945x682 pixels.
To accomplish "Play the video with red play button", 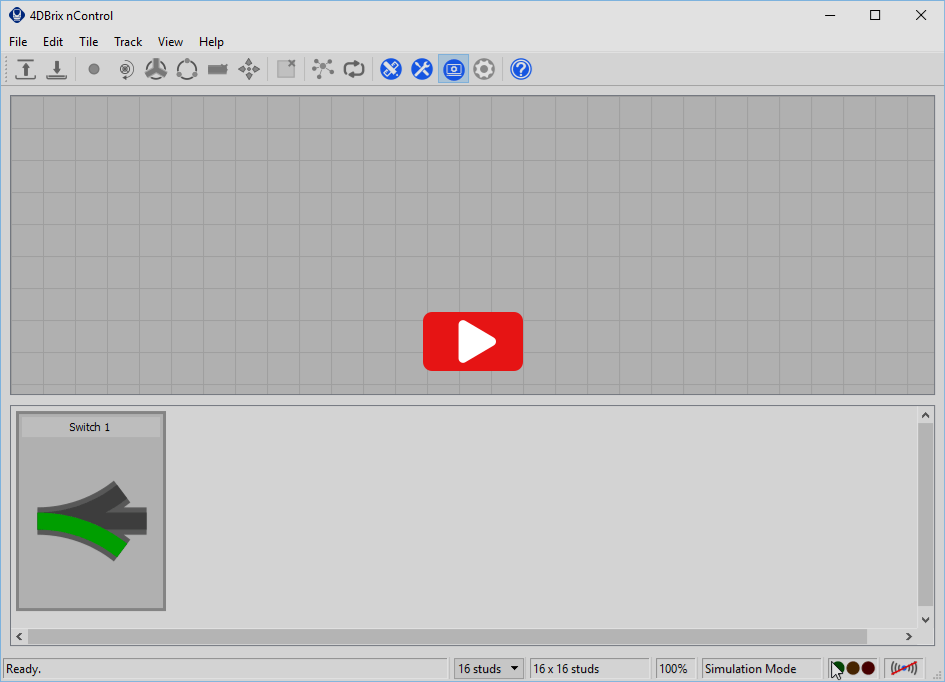I will (x=472, y=342).
